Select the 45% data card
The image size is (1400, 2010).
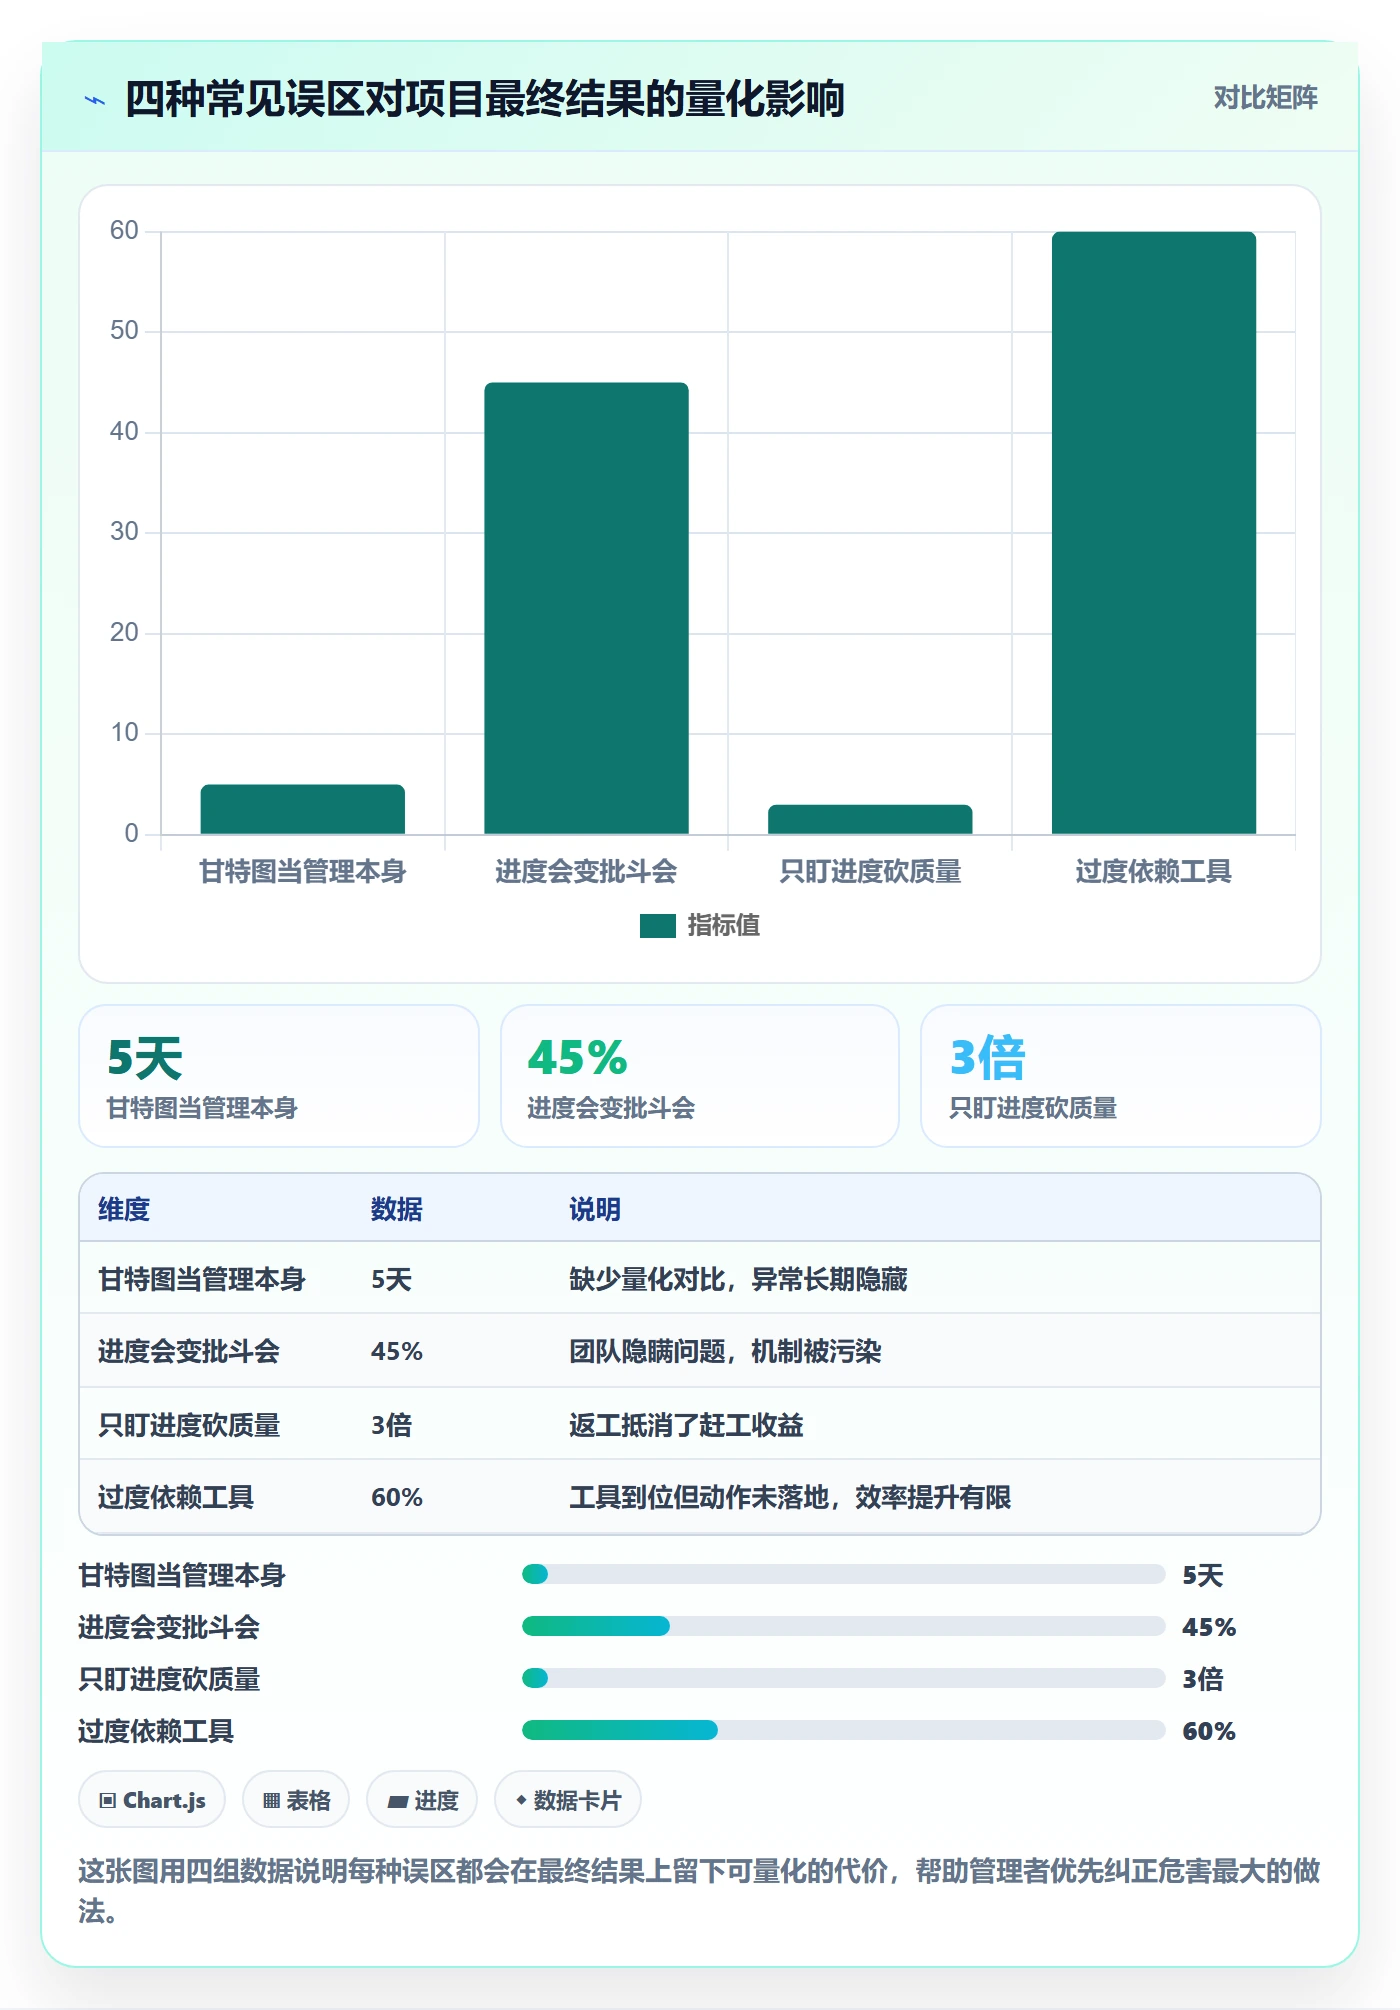(x=700, y=1076)
